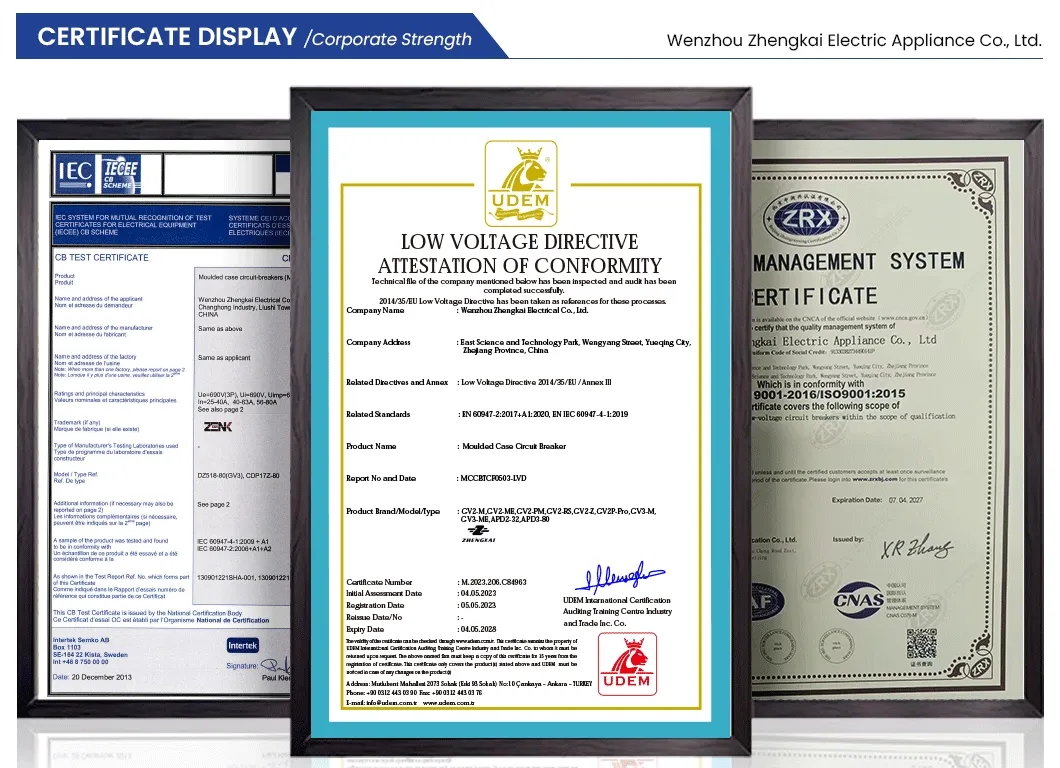Image resolution: width=1060 pixels, height=768 pixels.
Task: Click the ATTESTATION OF CONFORMITY title line
Action: (x=519, y=266)
